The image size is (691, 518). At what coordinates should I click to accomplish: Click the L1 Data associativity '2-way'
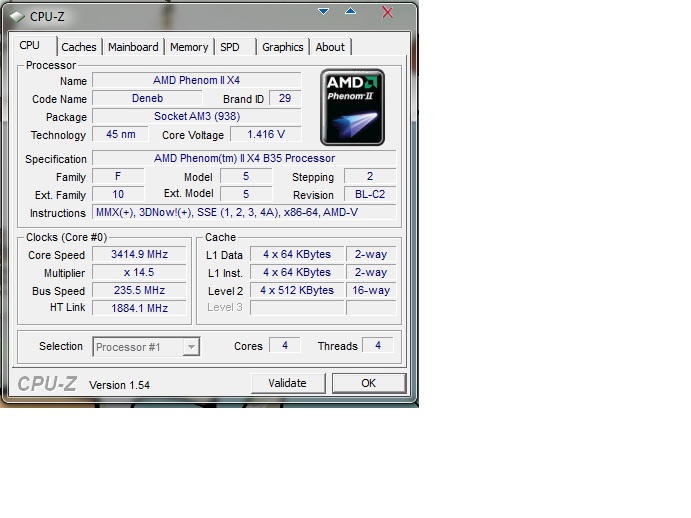(371, 254)
